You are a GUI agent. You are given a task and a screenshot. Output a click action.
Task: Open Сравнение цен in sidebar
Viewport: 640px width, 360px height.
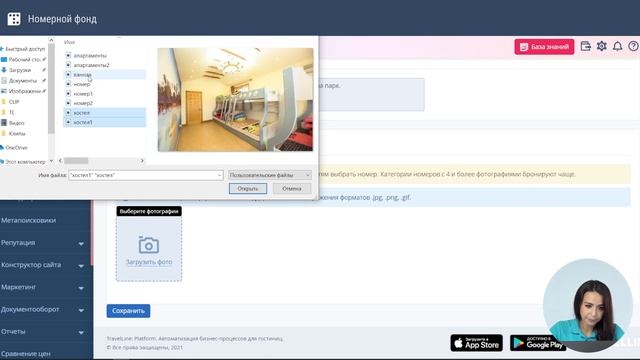[26, 354]
